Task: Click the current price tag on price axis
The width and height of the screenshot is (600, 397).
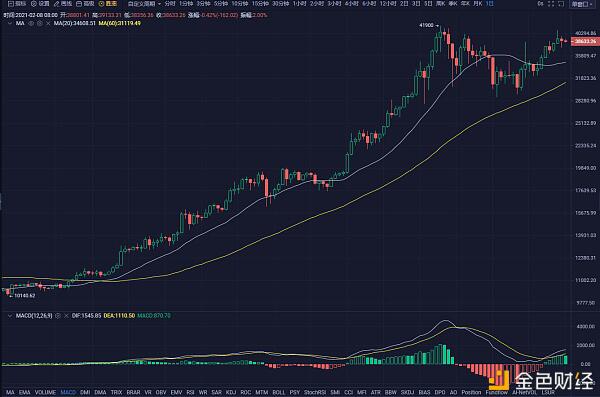Action: pos(585,41)
